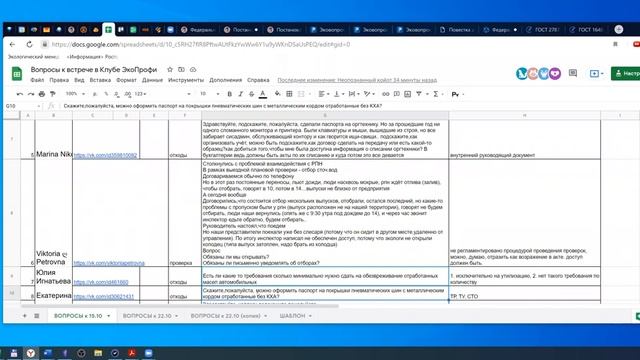This screenshot has width=640, height=360.
Task: Click the filter icon
Action: [419, 94]
